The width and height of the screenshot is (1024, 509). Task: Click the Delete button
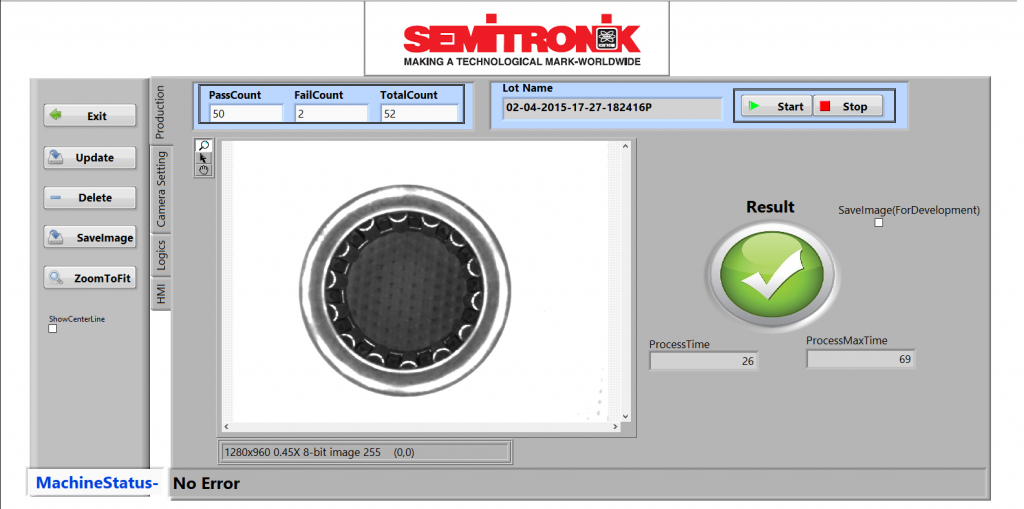point(90,198)
